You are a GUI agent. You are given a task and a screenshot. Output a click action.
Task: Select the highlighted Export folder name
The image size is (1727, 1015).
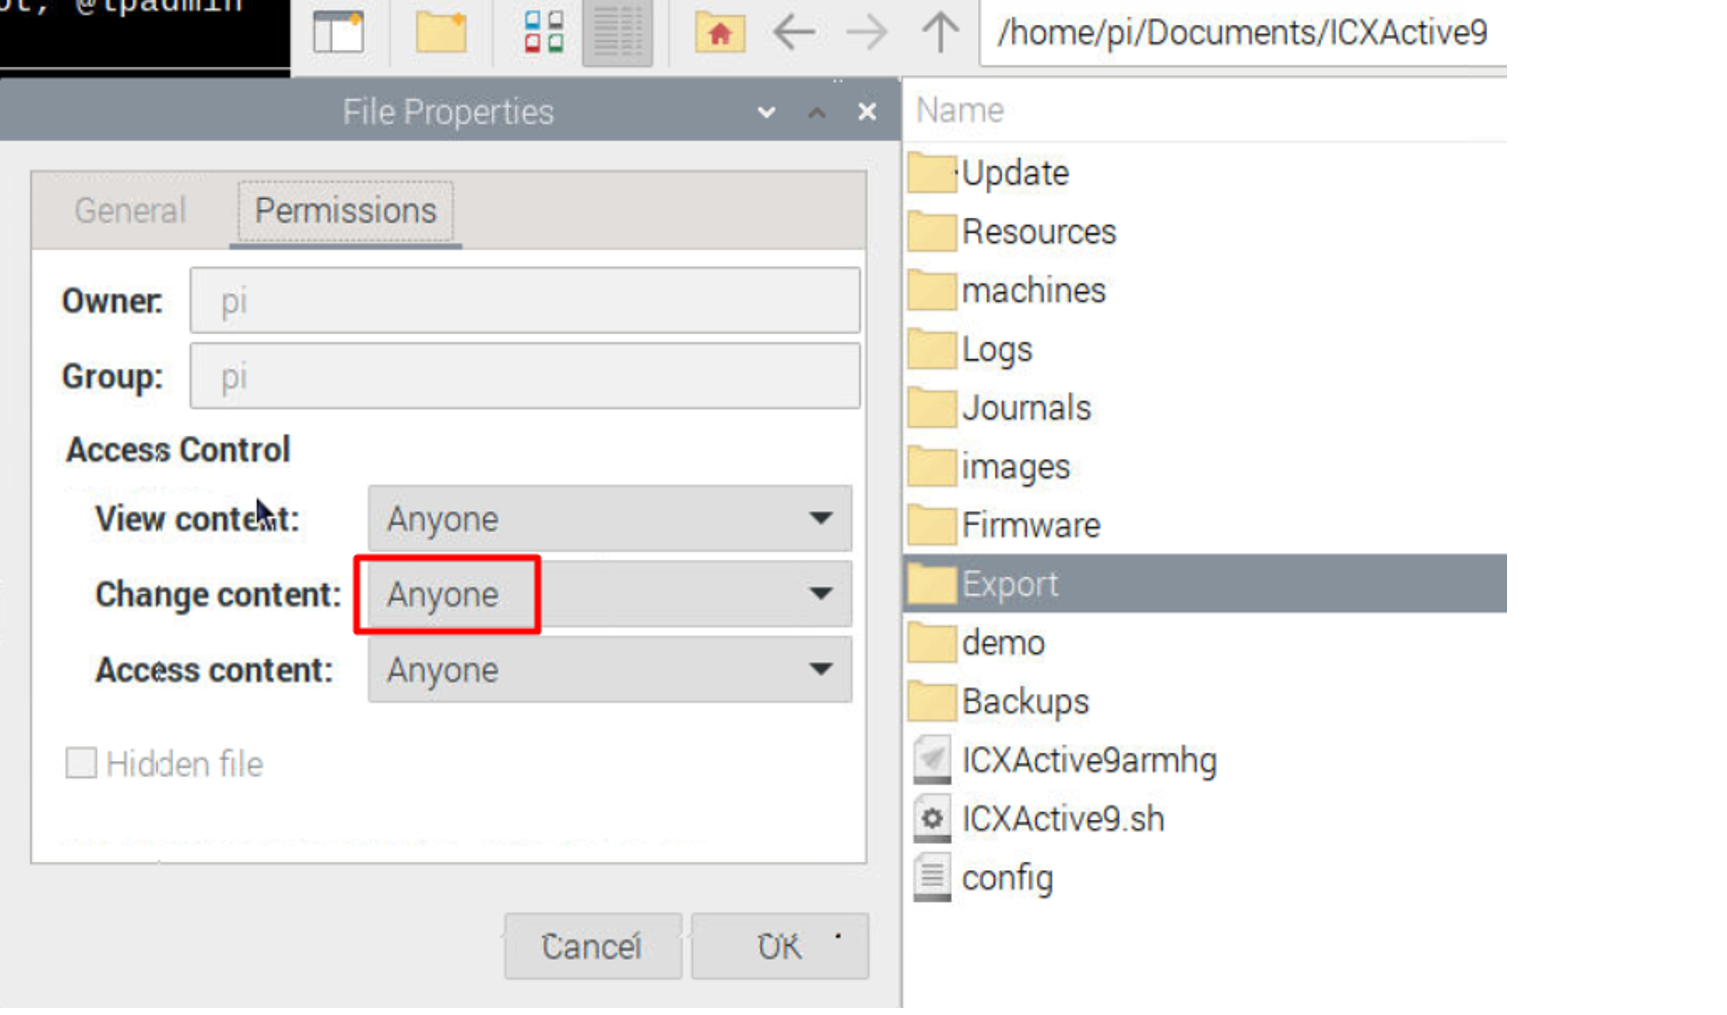(x=1009, y=585)
